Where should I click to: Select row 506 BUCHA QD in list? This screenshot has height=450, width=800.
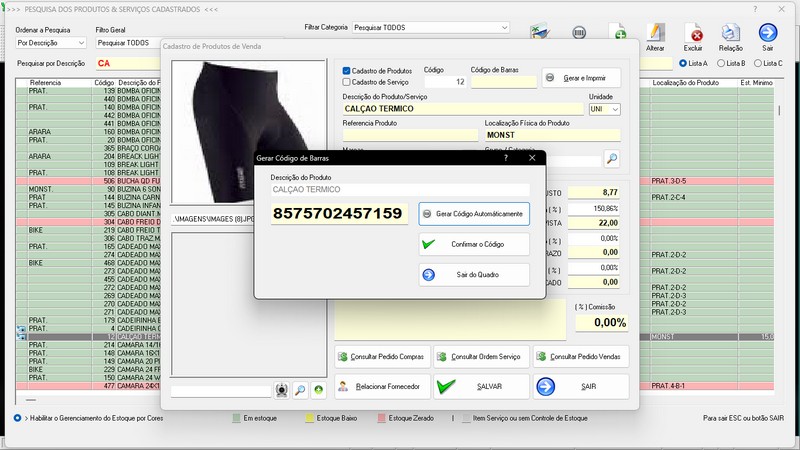pyautogui.click(x=88, y=181)
